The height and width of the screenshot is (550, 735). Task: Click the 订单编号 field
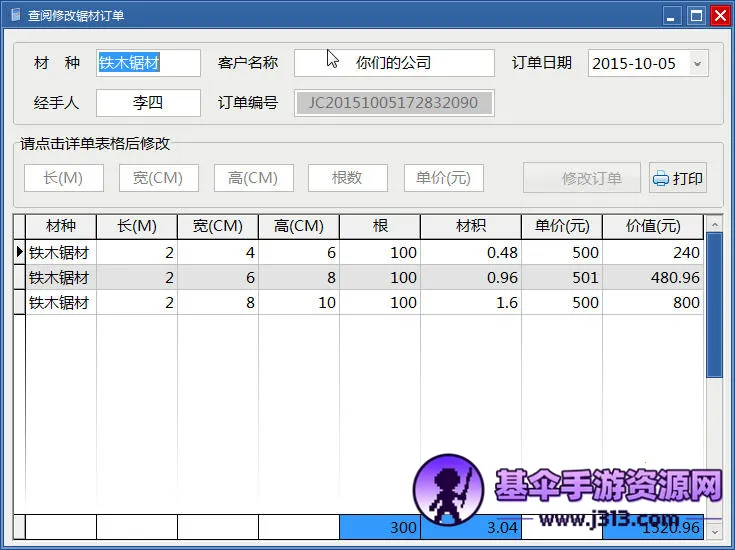point(394,102)
